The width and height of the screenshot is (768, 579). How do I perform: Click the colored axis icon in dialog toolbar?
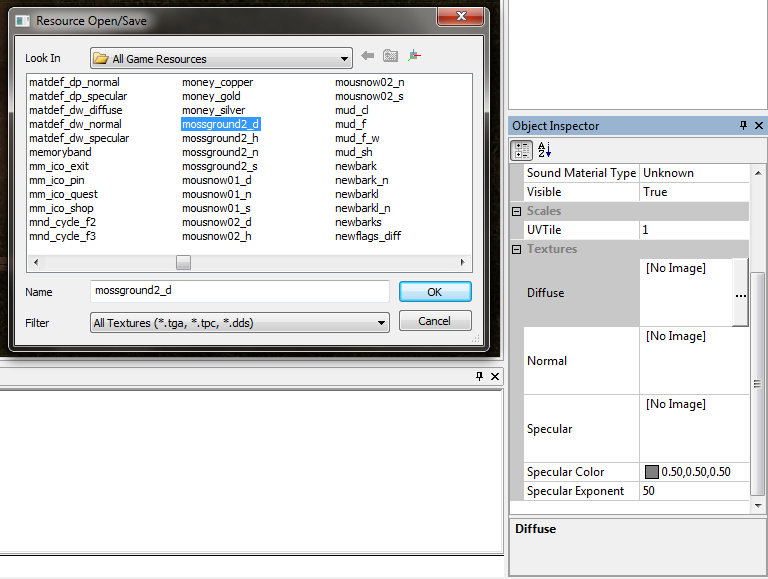[x=415, y=57]
